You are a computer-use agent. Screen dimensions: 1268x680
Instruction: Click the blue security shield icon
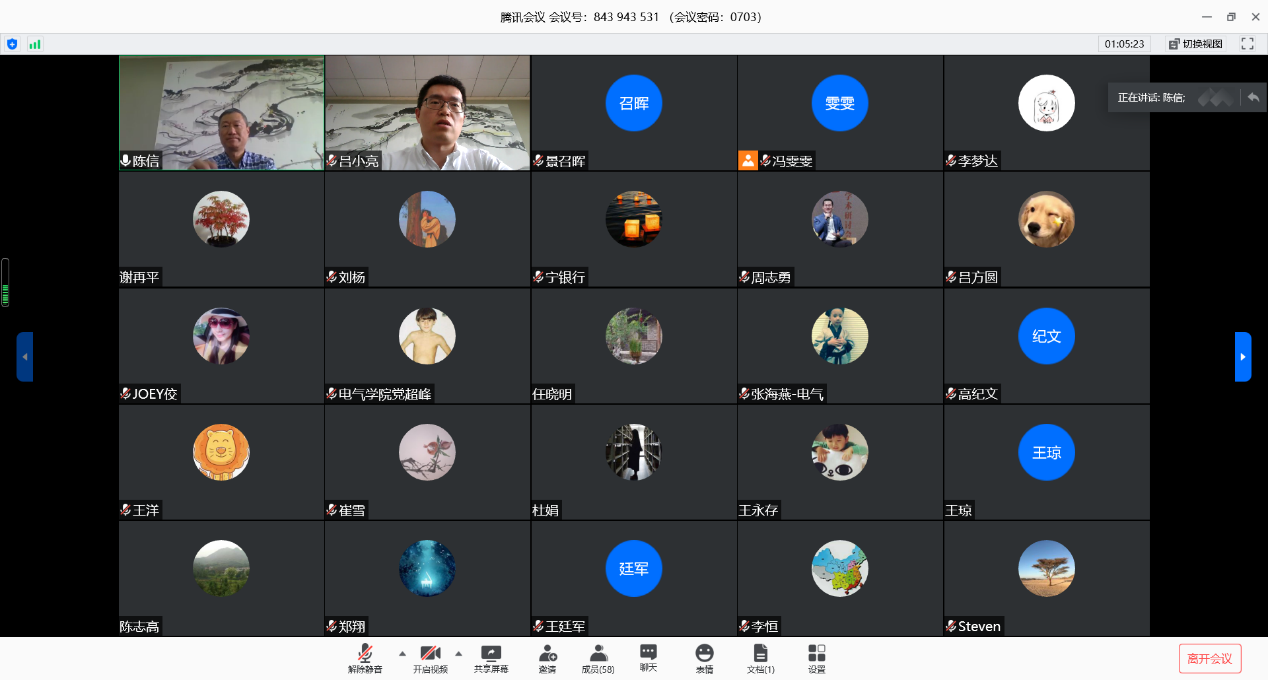coord(12,44)
